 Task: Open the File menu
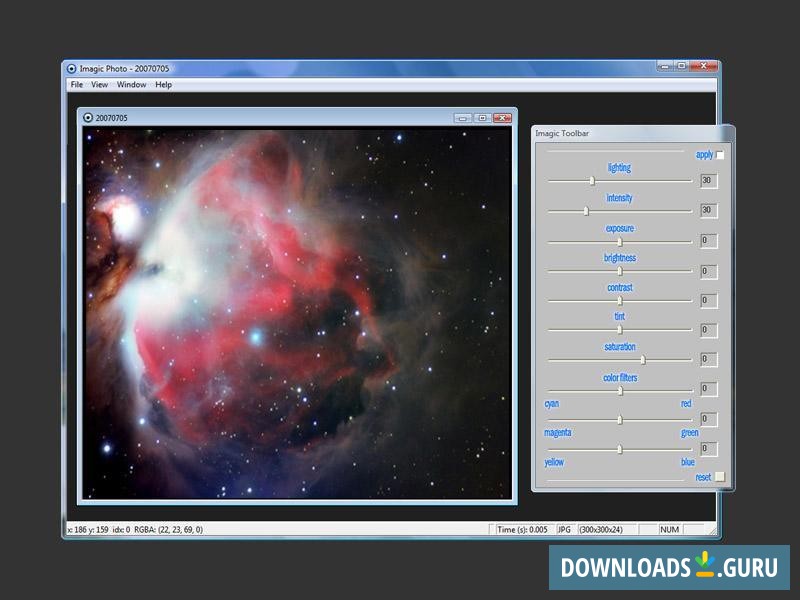pyautogui.click(x=77, y=85)
